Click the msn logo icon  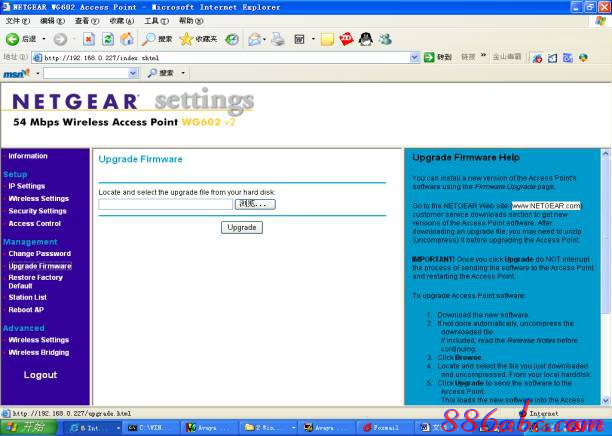point(16,73)
